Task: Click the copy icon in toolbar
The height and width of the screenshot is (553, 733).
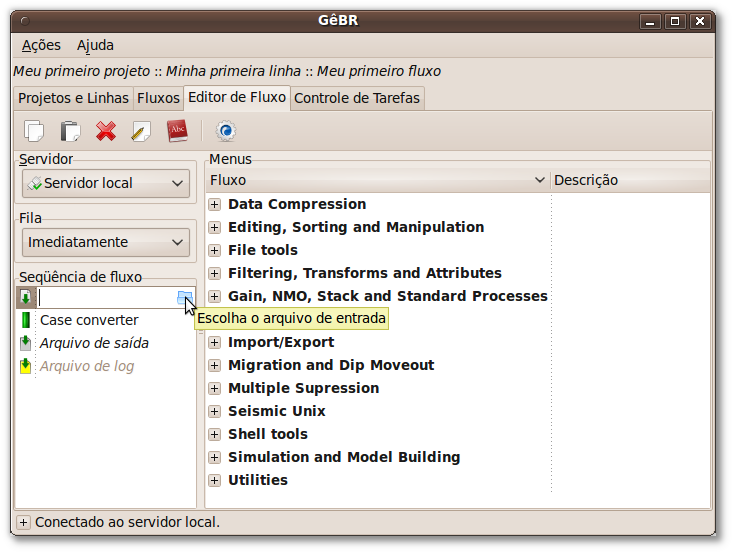Action: tap(34, 131)
